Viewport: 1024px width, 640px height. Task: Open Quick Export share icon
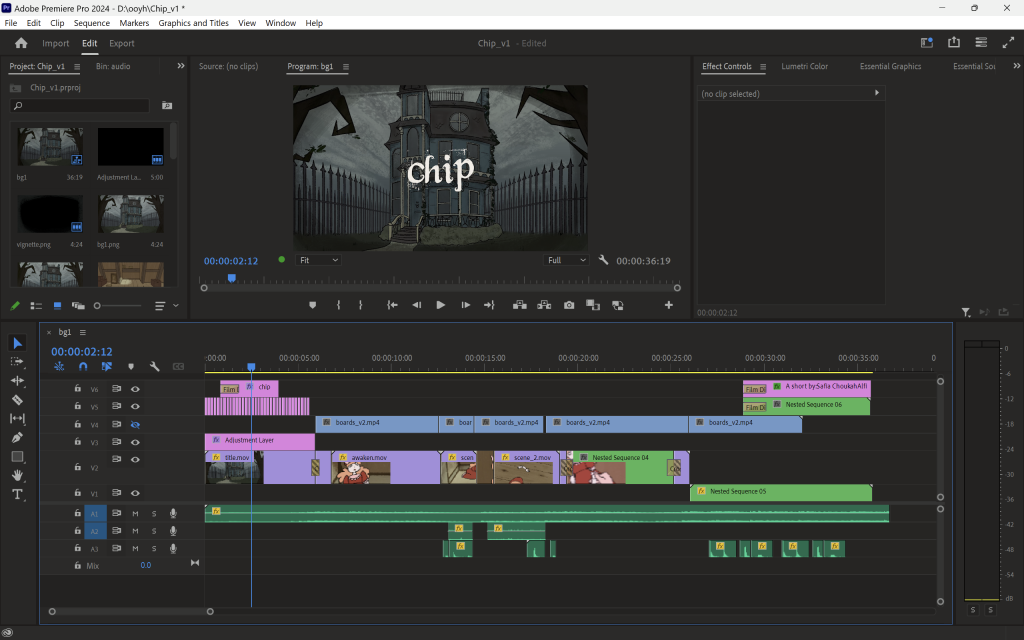point(954,42)
